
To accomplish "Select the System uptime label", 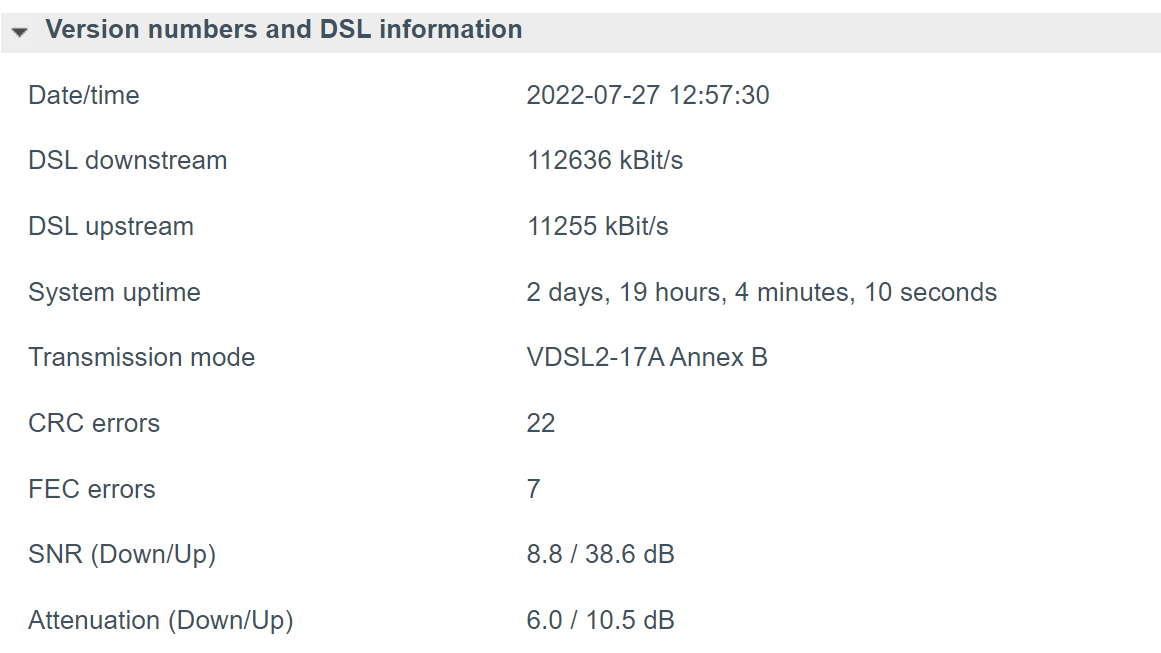I will [114, 293].
